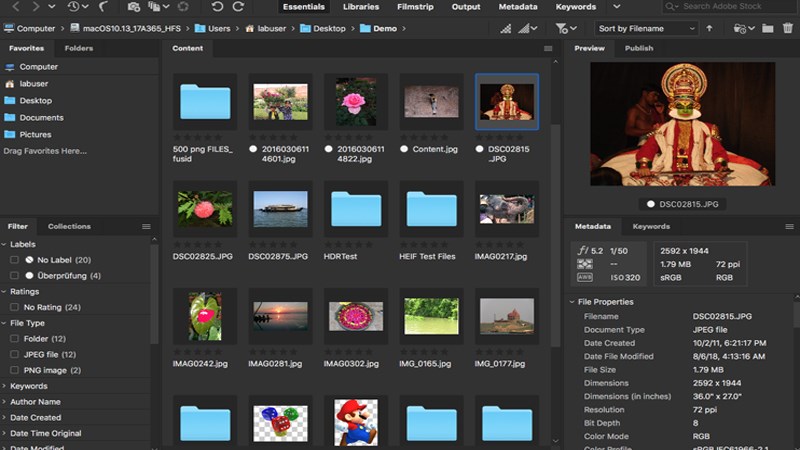The image size is (800, 450).
Task: Click Computer in the path bar
Action: coord(29,29)
